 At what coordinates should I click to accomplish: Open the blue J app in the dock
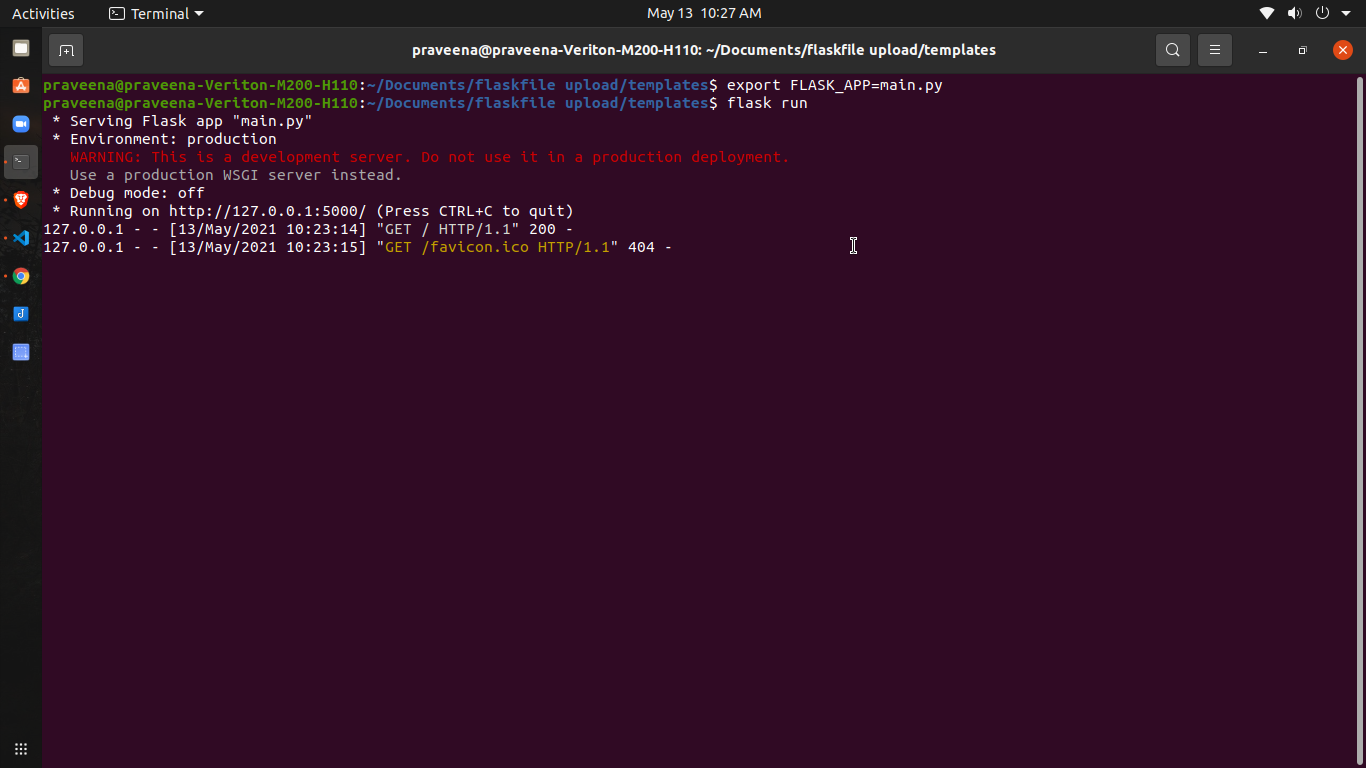[x=21, y=314]
